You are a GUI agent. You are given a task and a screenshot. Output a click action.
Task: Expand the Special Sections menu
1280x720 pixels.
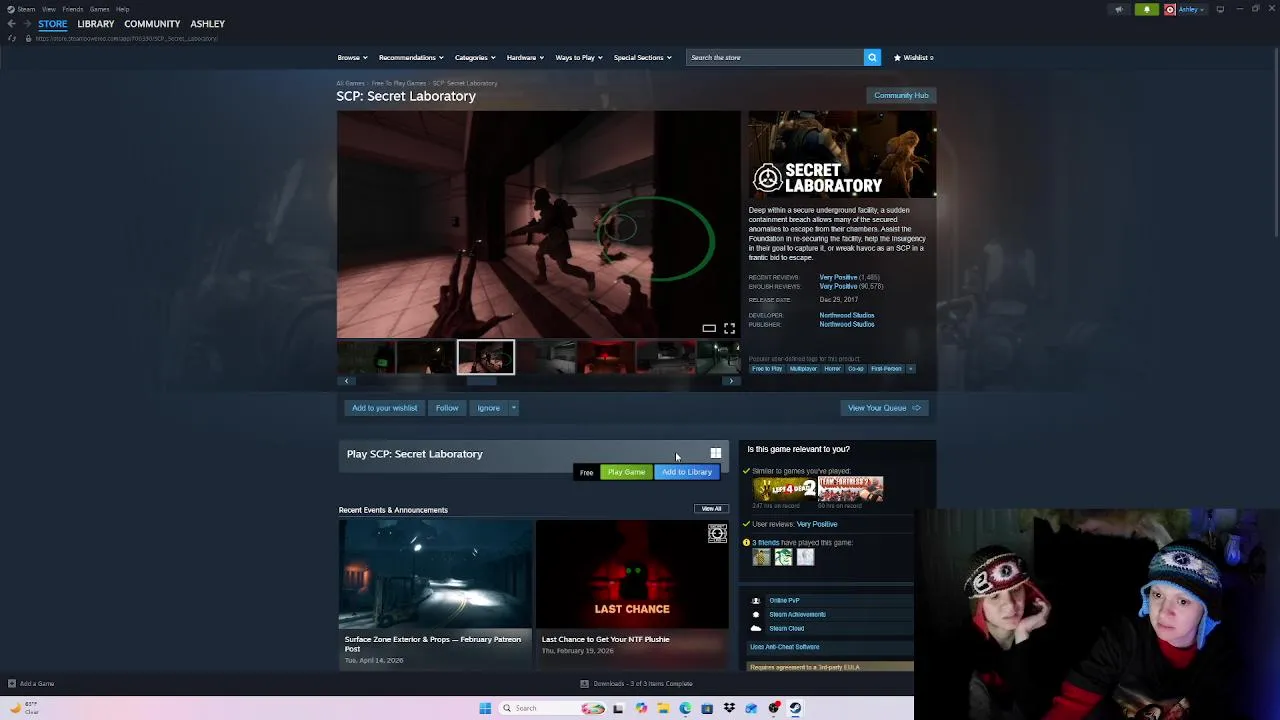(x=642, y=57)
